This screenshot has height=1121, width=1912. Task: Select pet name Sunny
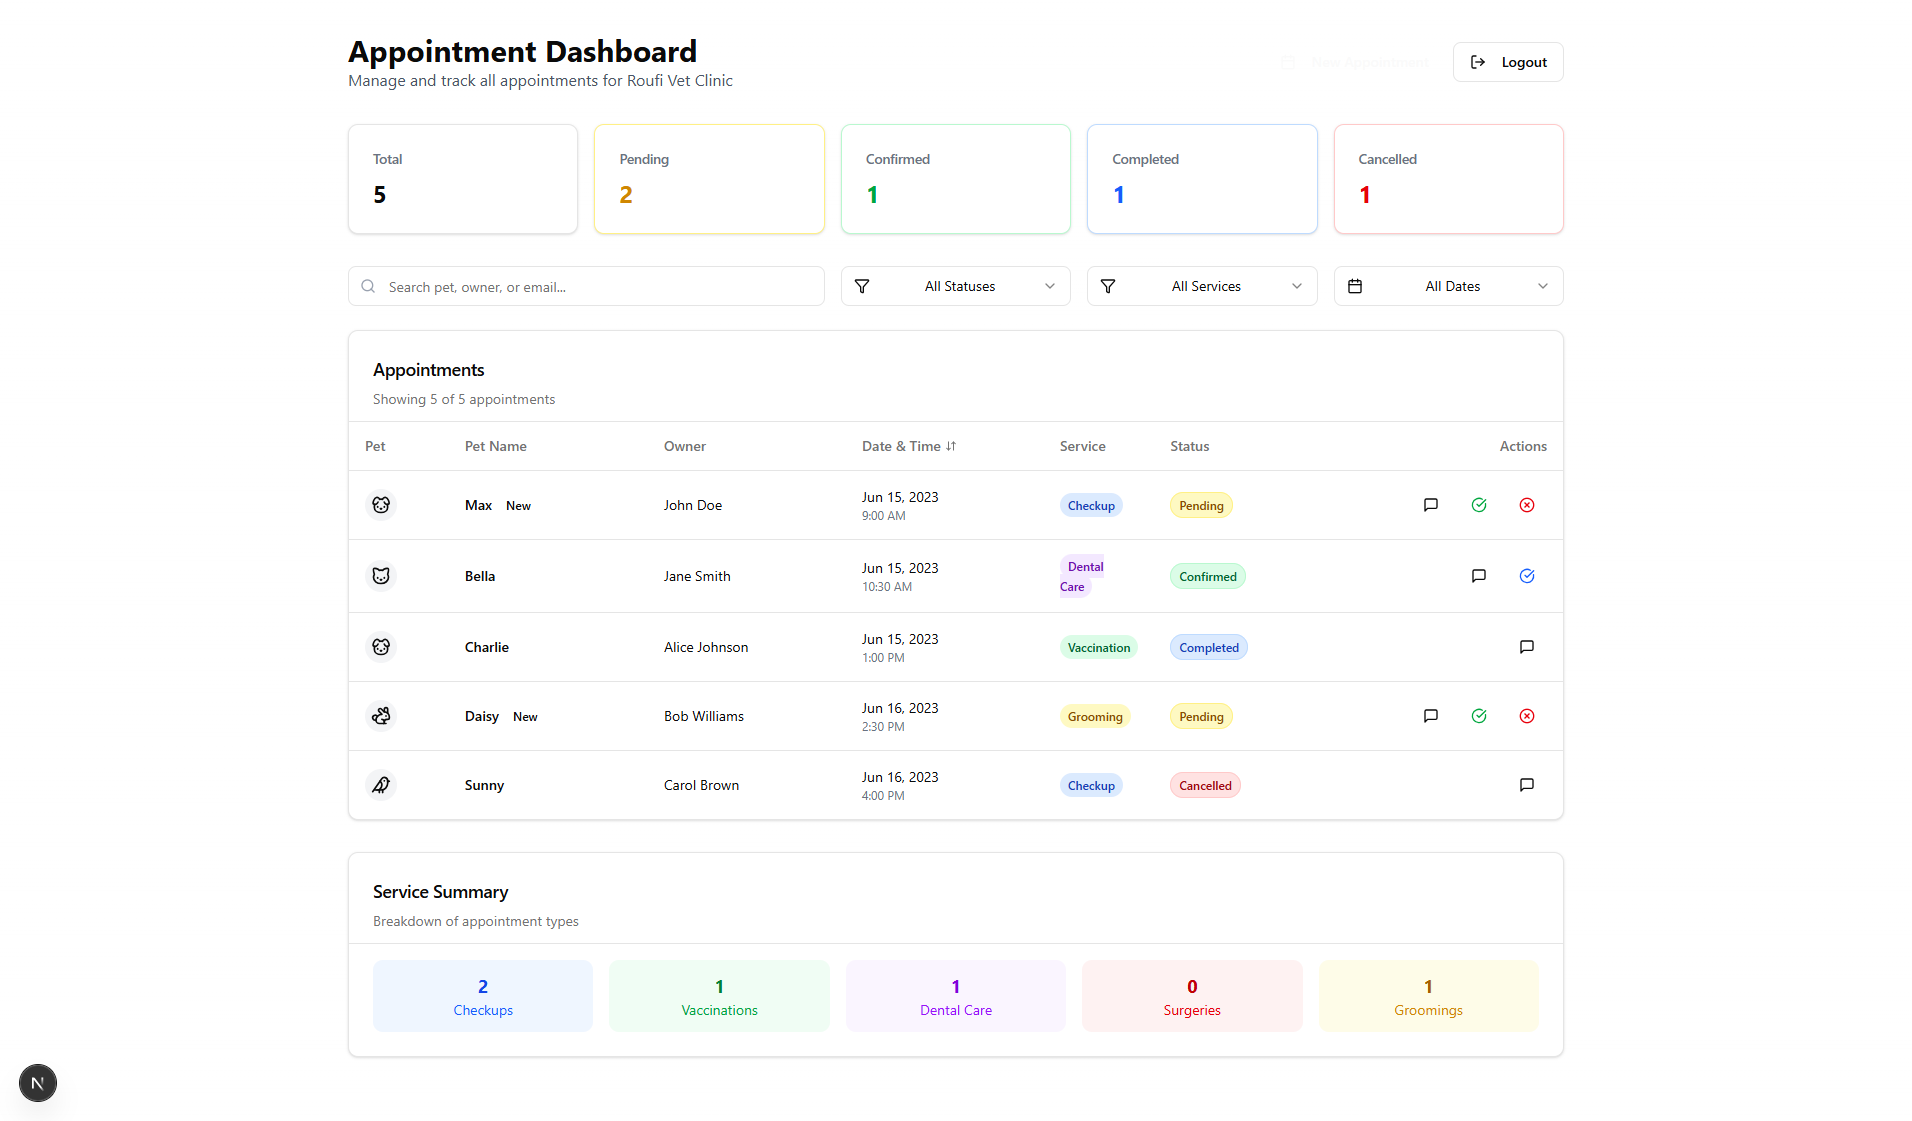coord(484,785)
